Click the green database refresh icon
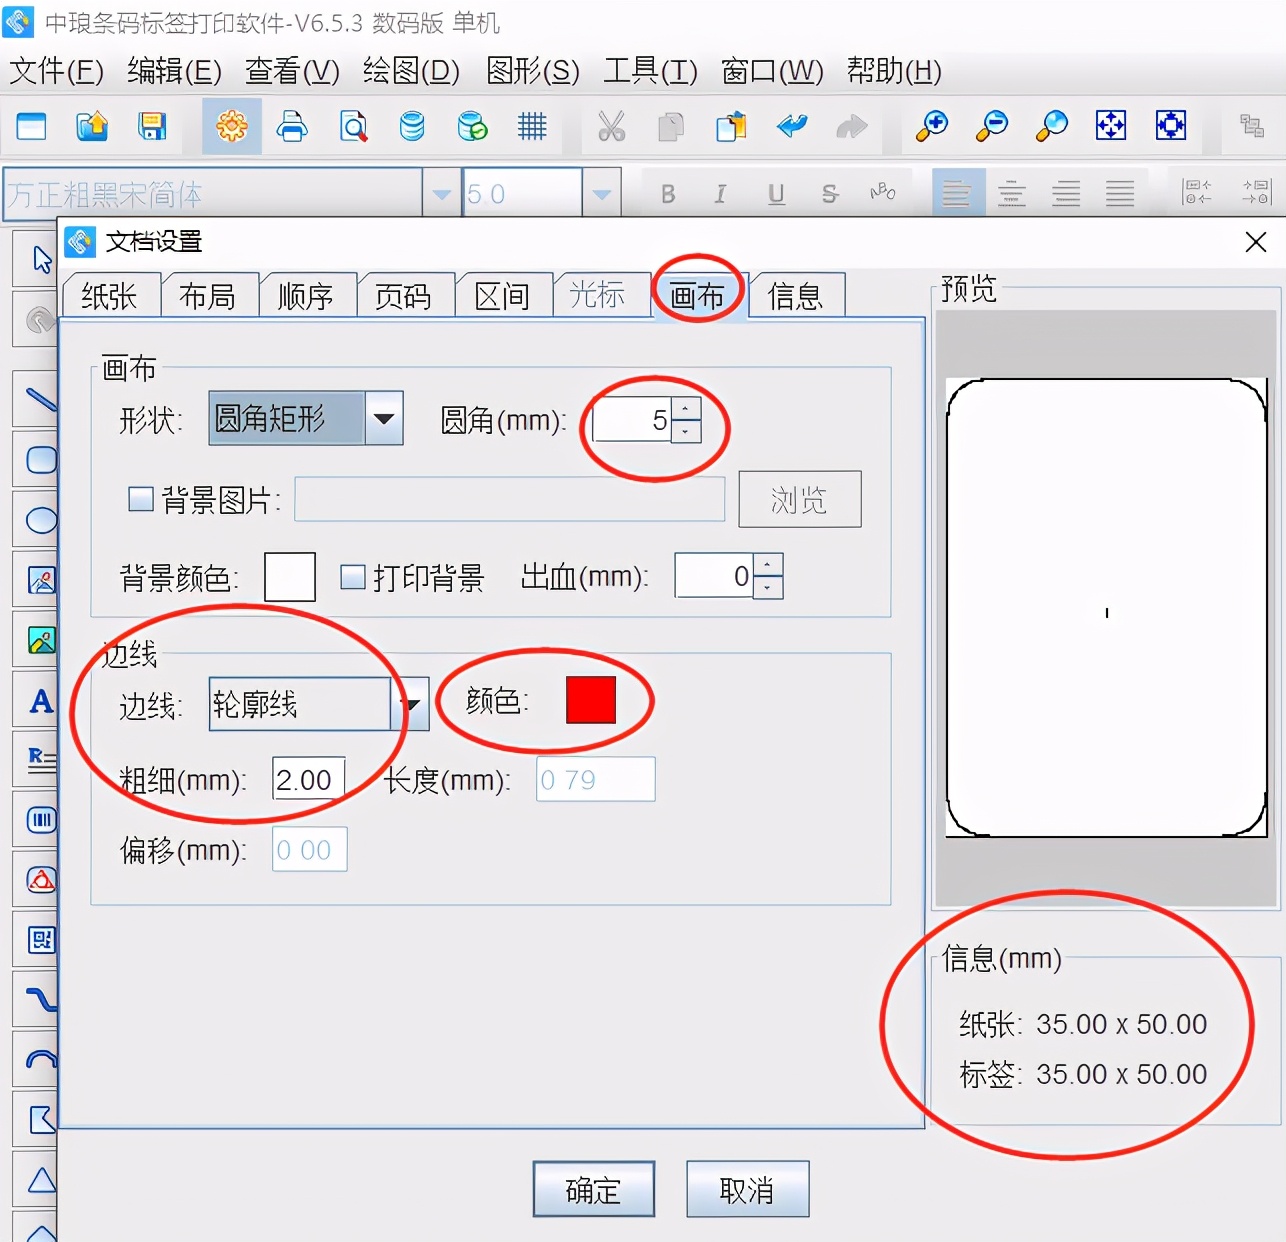Image resolution: width=1286 pixels, height=1242 pixels. [x=472, y=126]
